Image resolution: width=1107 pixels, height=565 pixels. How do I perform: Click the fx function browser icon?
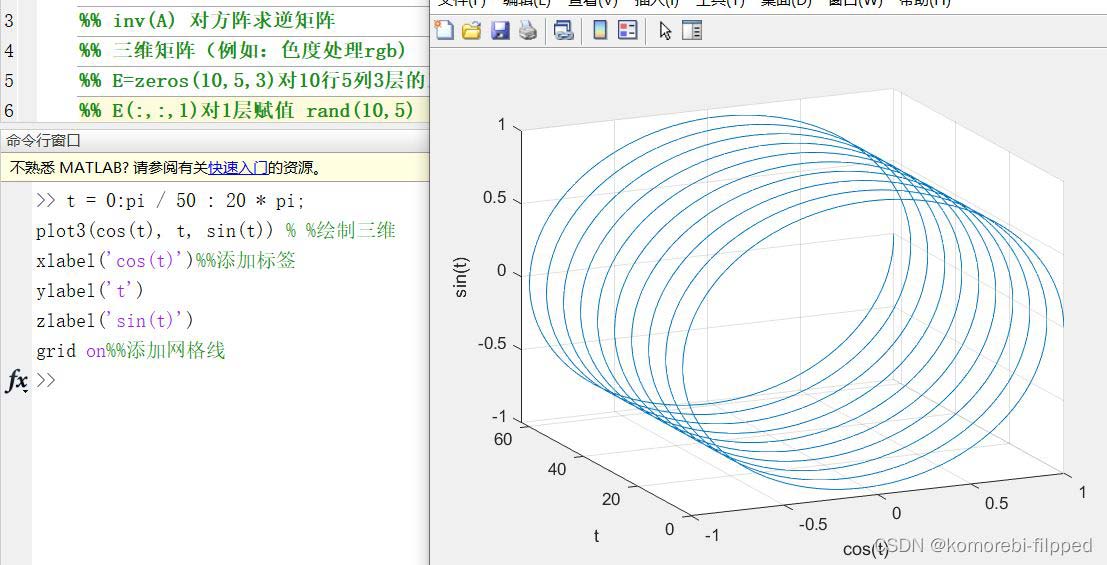[x=17, y=381]
